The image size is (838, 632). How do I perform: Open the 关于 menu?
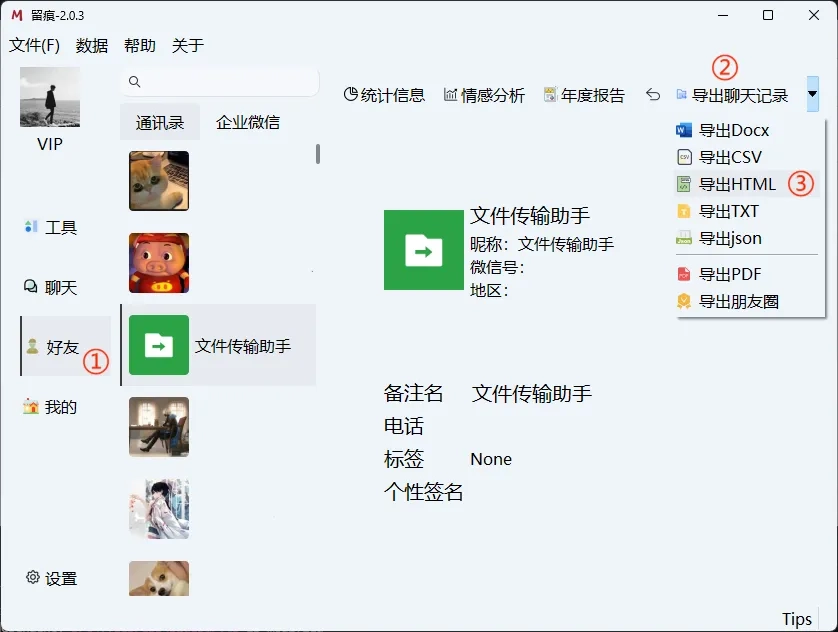pyautogui.click(x=188, y=45)
